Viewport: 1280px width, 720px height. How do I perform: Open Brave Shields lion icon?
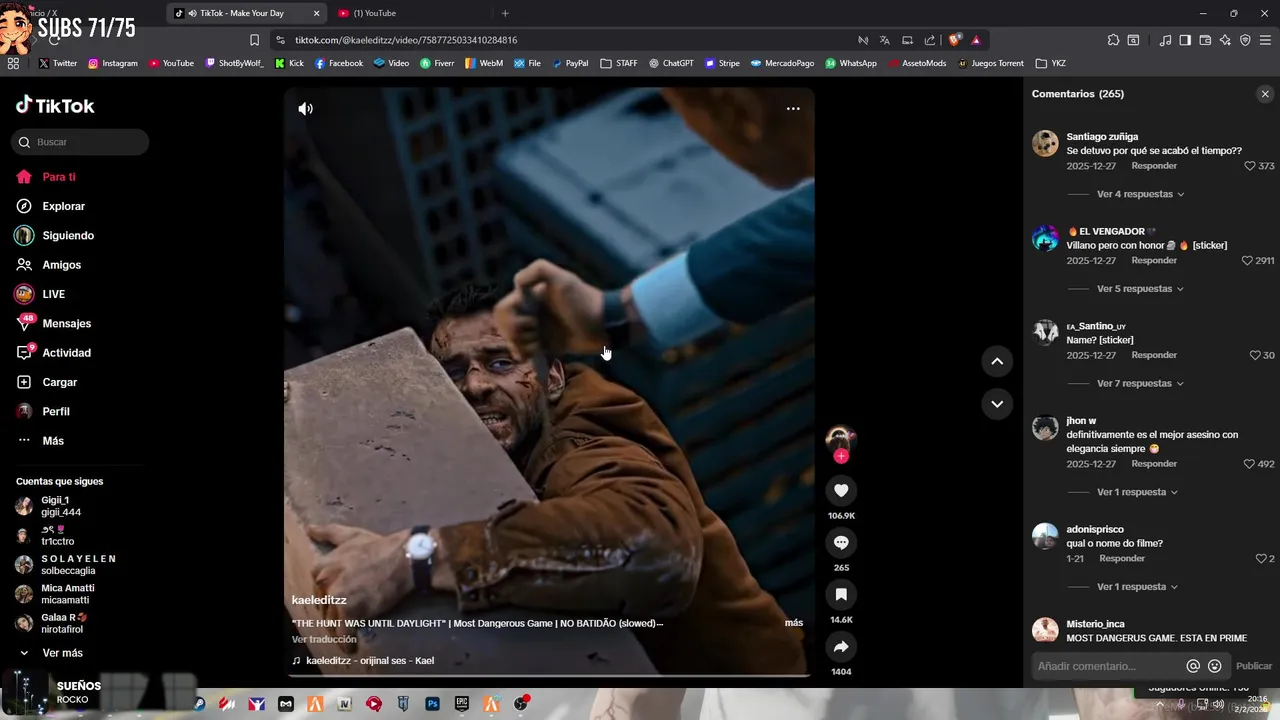coord(955,40)
